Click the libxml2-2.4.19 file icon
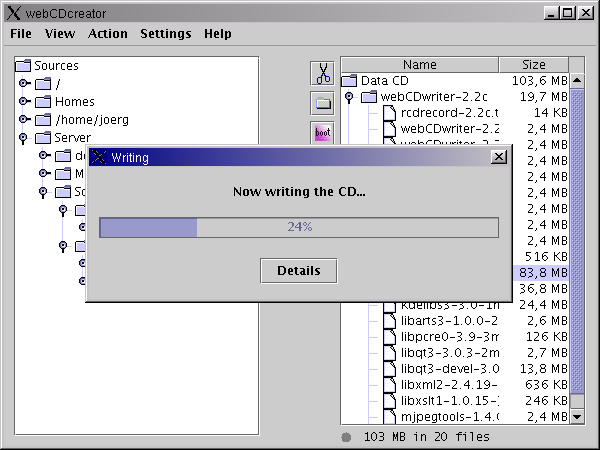 389,385
